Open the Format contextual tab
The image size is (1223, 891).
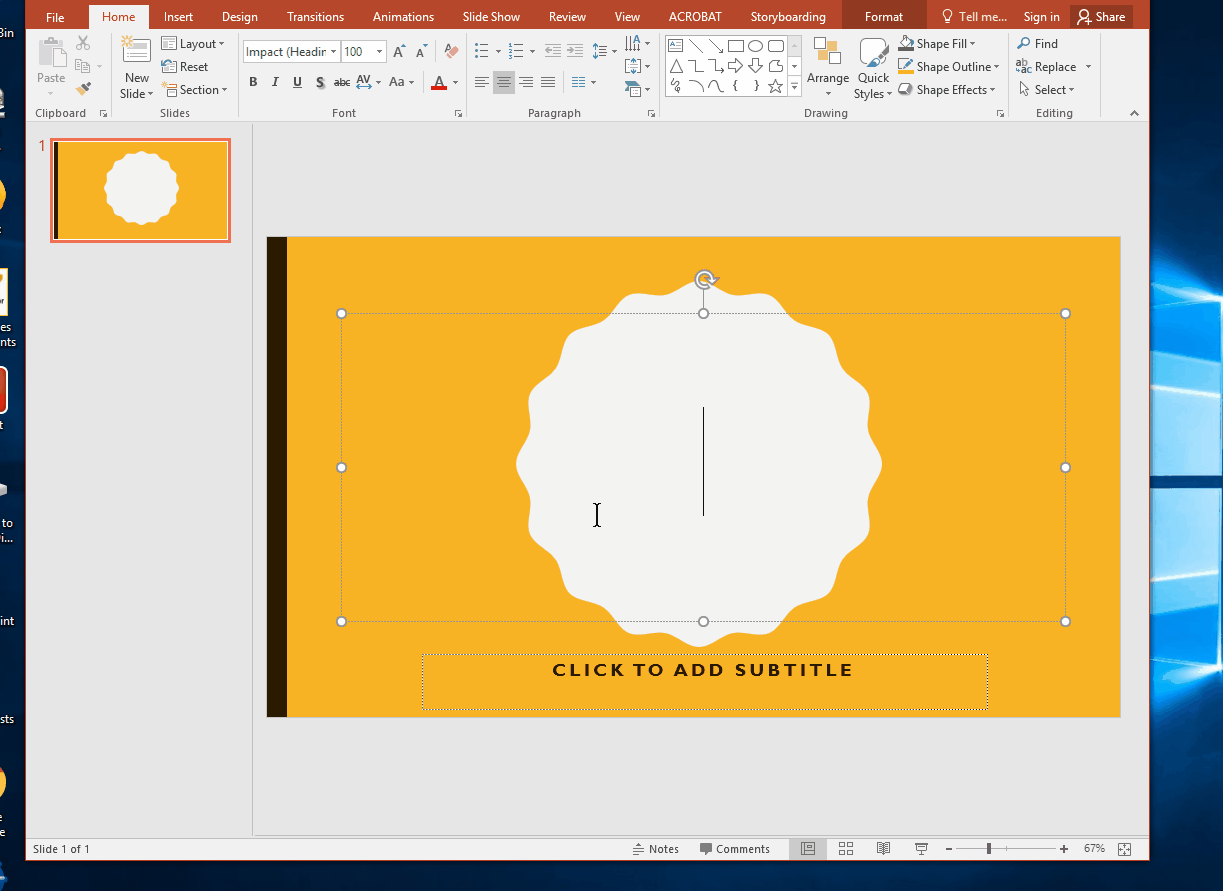click(x=884, y=17)
